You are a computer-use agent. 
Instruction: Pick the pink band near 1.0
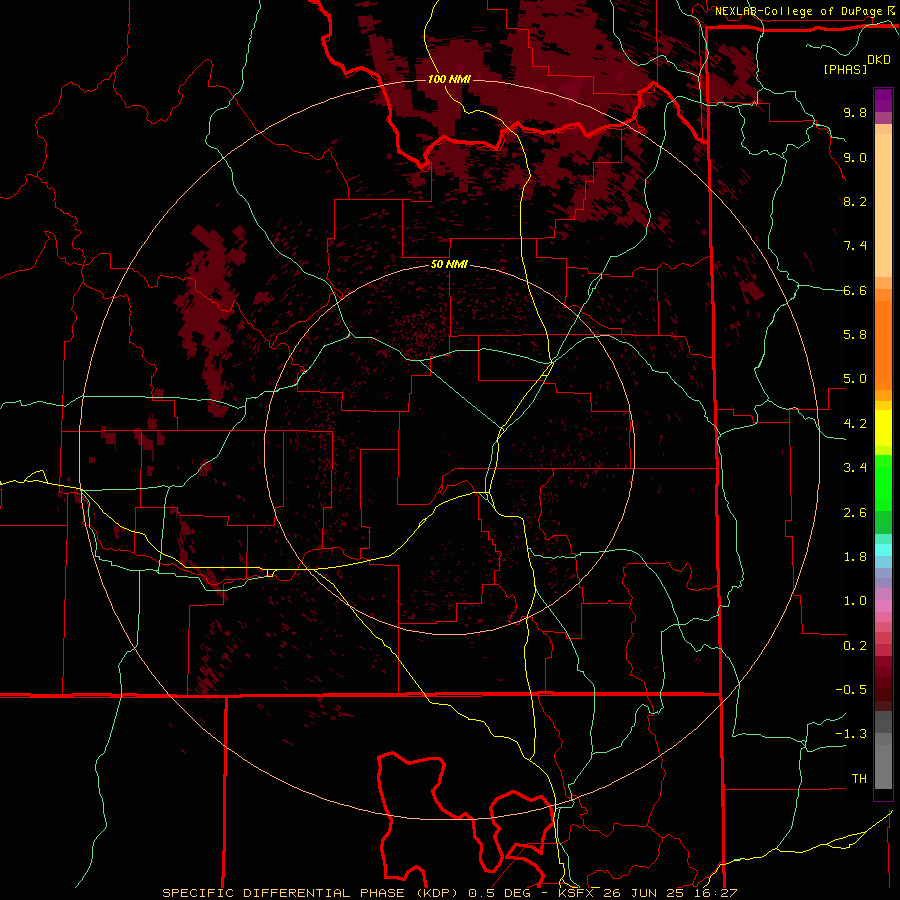(883, 606)
